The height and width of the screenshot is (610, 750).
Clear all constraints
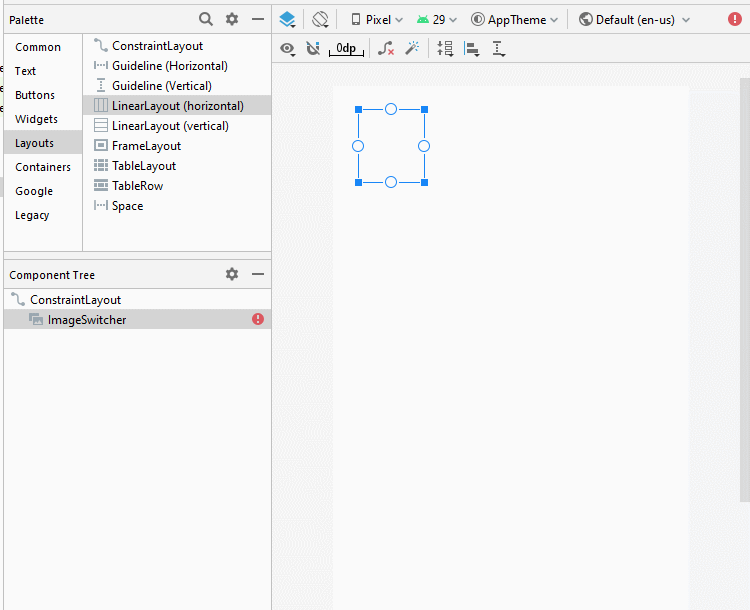click(386, 48)
